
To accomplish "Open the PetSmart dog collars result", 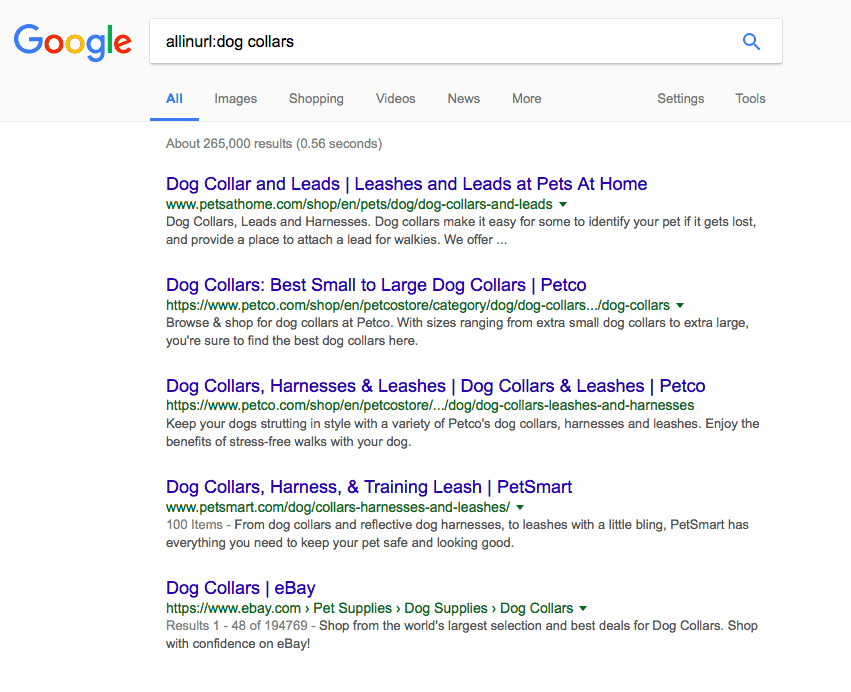I will [x=370, y=486].
